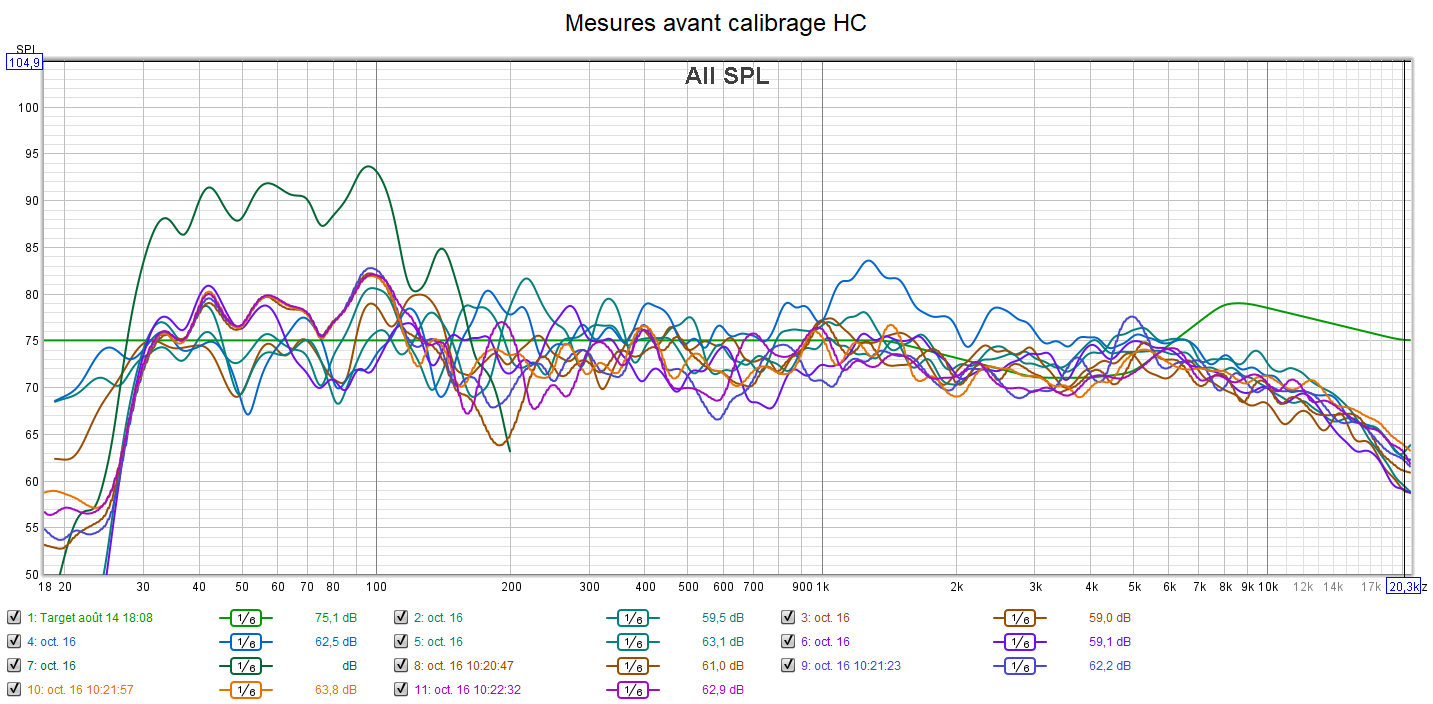Image resolution: width=1433 pixels, height=704 pixels.
Task: Click the blue 1/6 smoothing icon for trace 4
Action: click(246, 642)
